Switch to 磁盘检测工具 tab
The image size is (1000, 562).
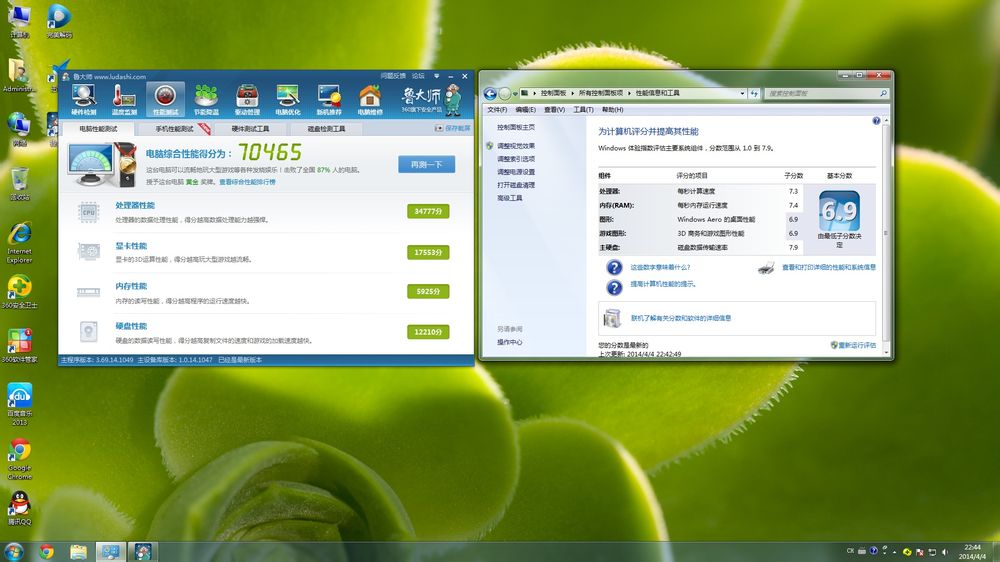click(327, 129)
